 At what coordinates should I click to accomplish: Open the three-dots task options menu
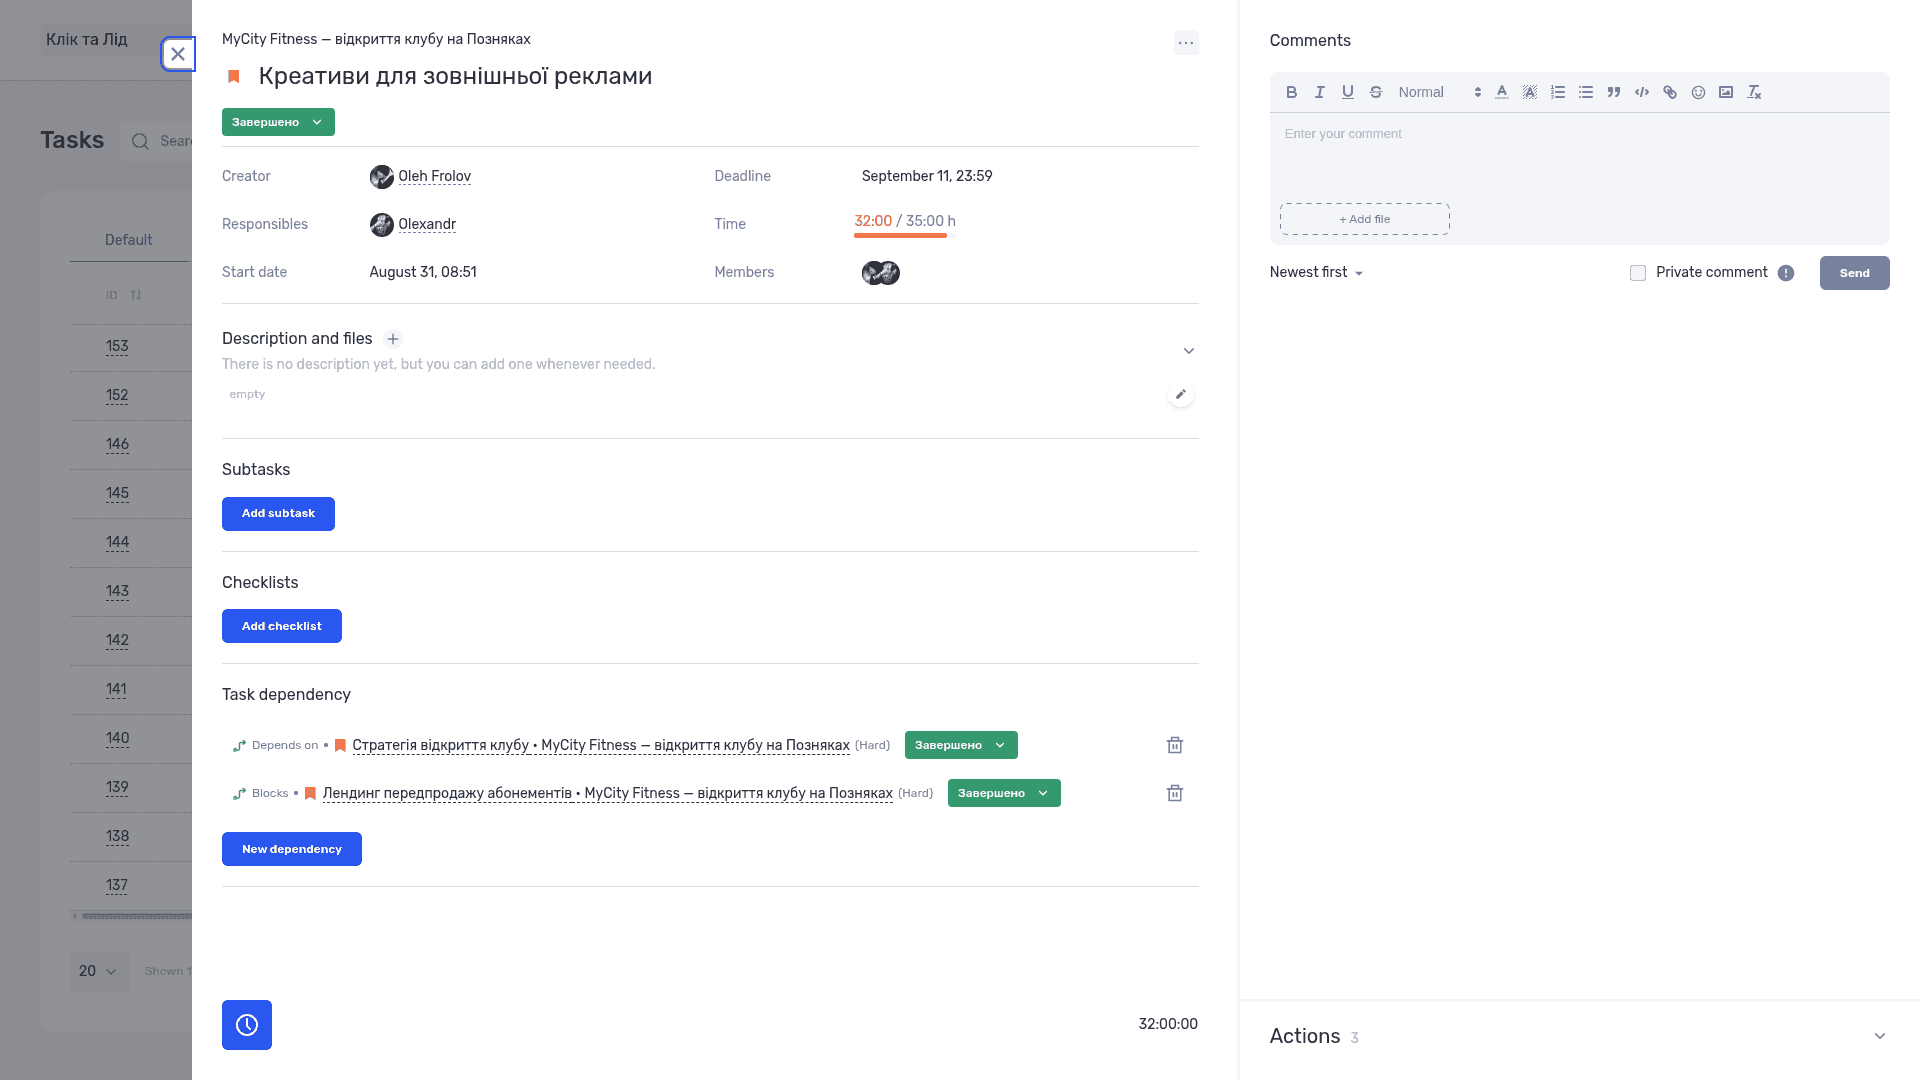click(1186, 42)
